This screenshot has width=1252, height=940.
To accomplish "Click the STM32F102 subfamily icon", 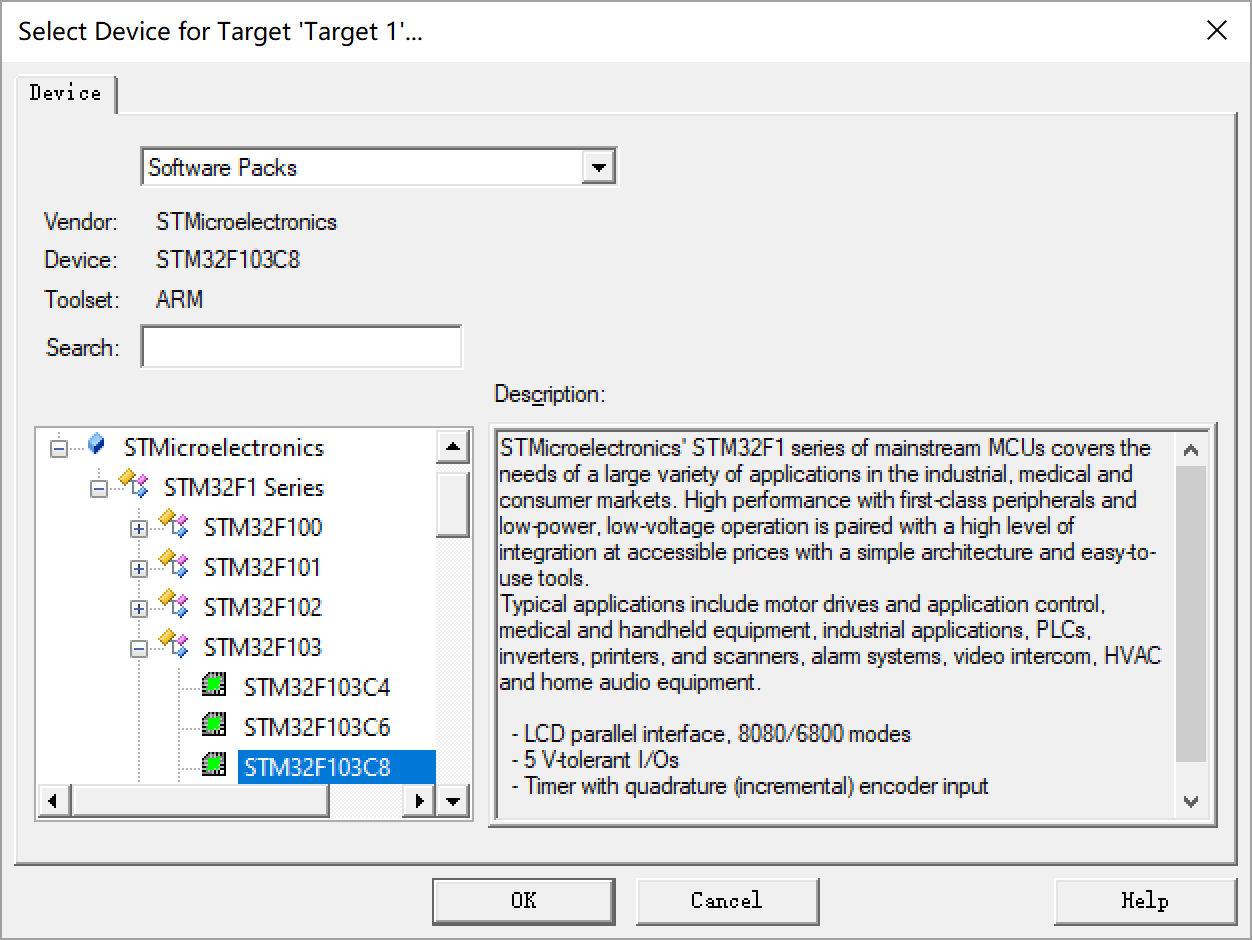I will (x=173, y=605).
